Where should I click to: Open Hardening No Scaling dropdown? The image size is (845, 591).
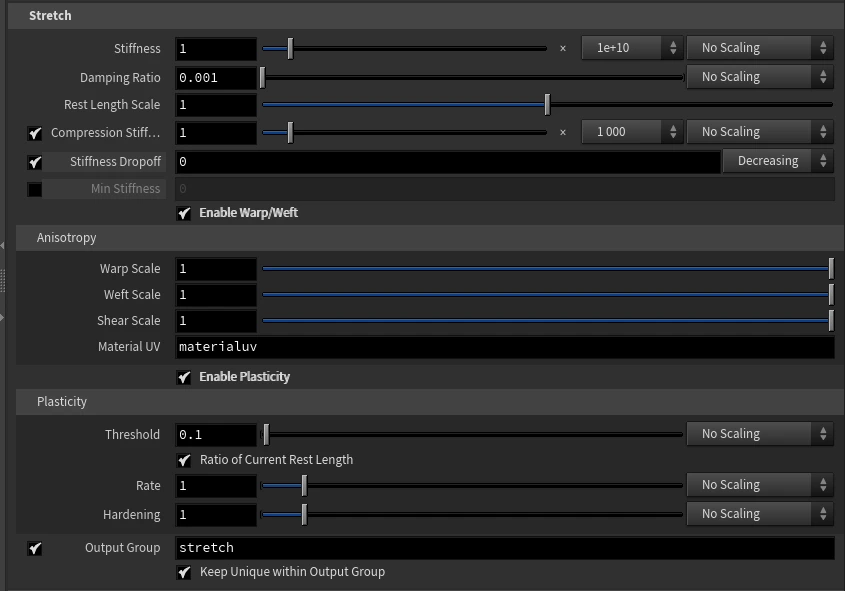(760, 514)
